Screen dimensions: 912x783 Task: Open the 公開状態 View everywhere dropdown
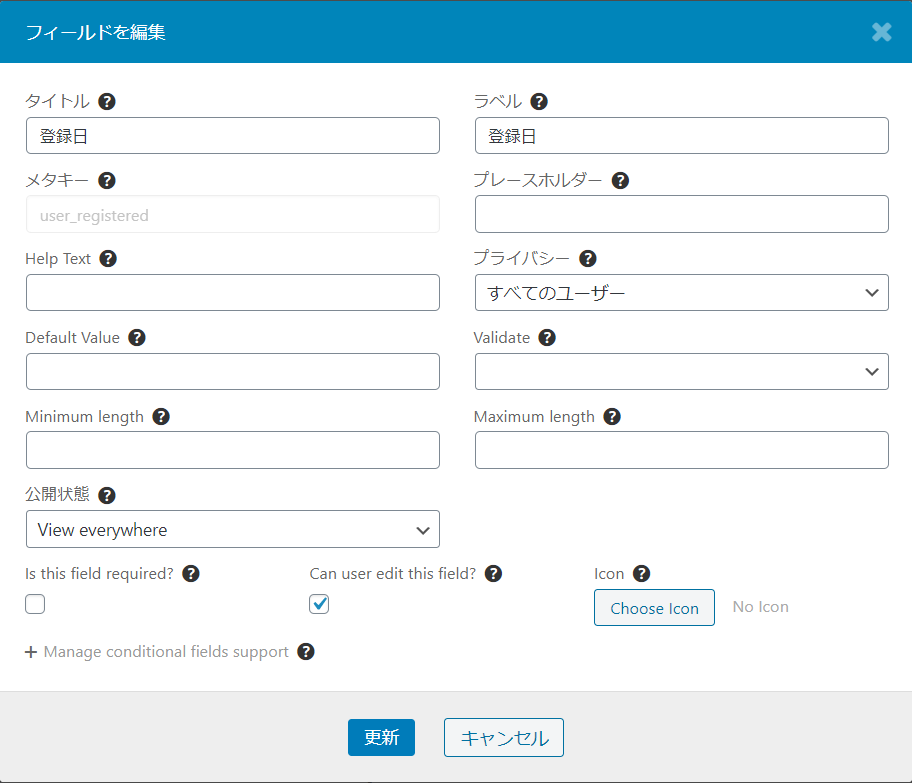[x=233, y=529]
